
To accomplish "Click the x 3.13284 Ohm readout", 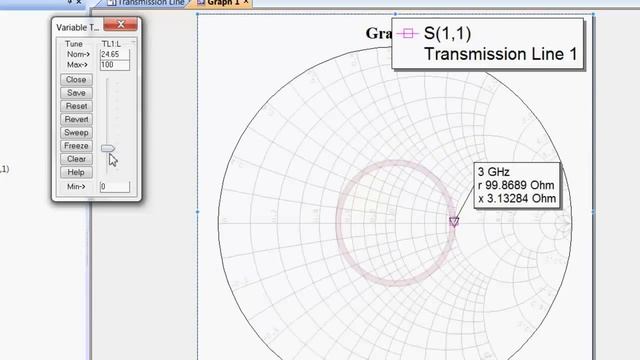I will (x=517, y=199).
